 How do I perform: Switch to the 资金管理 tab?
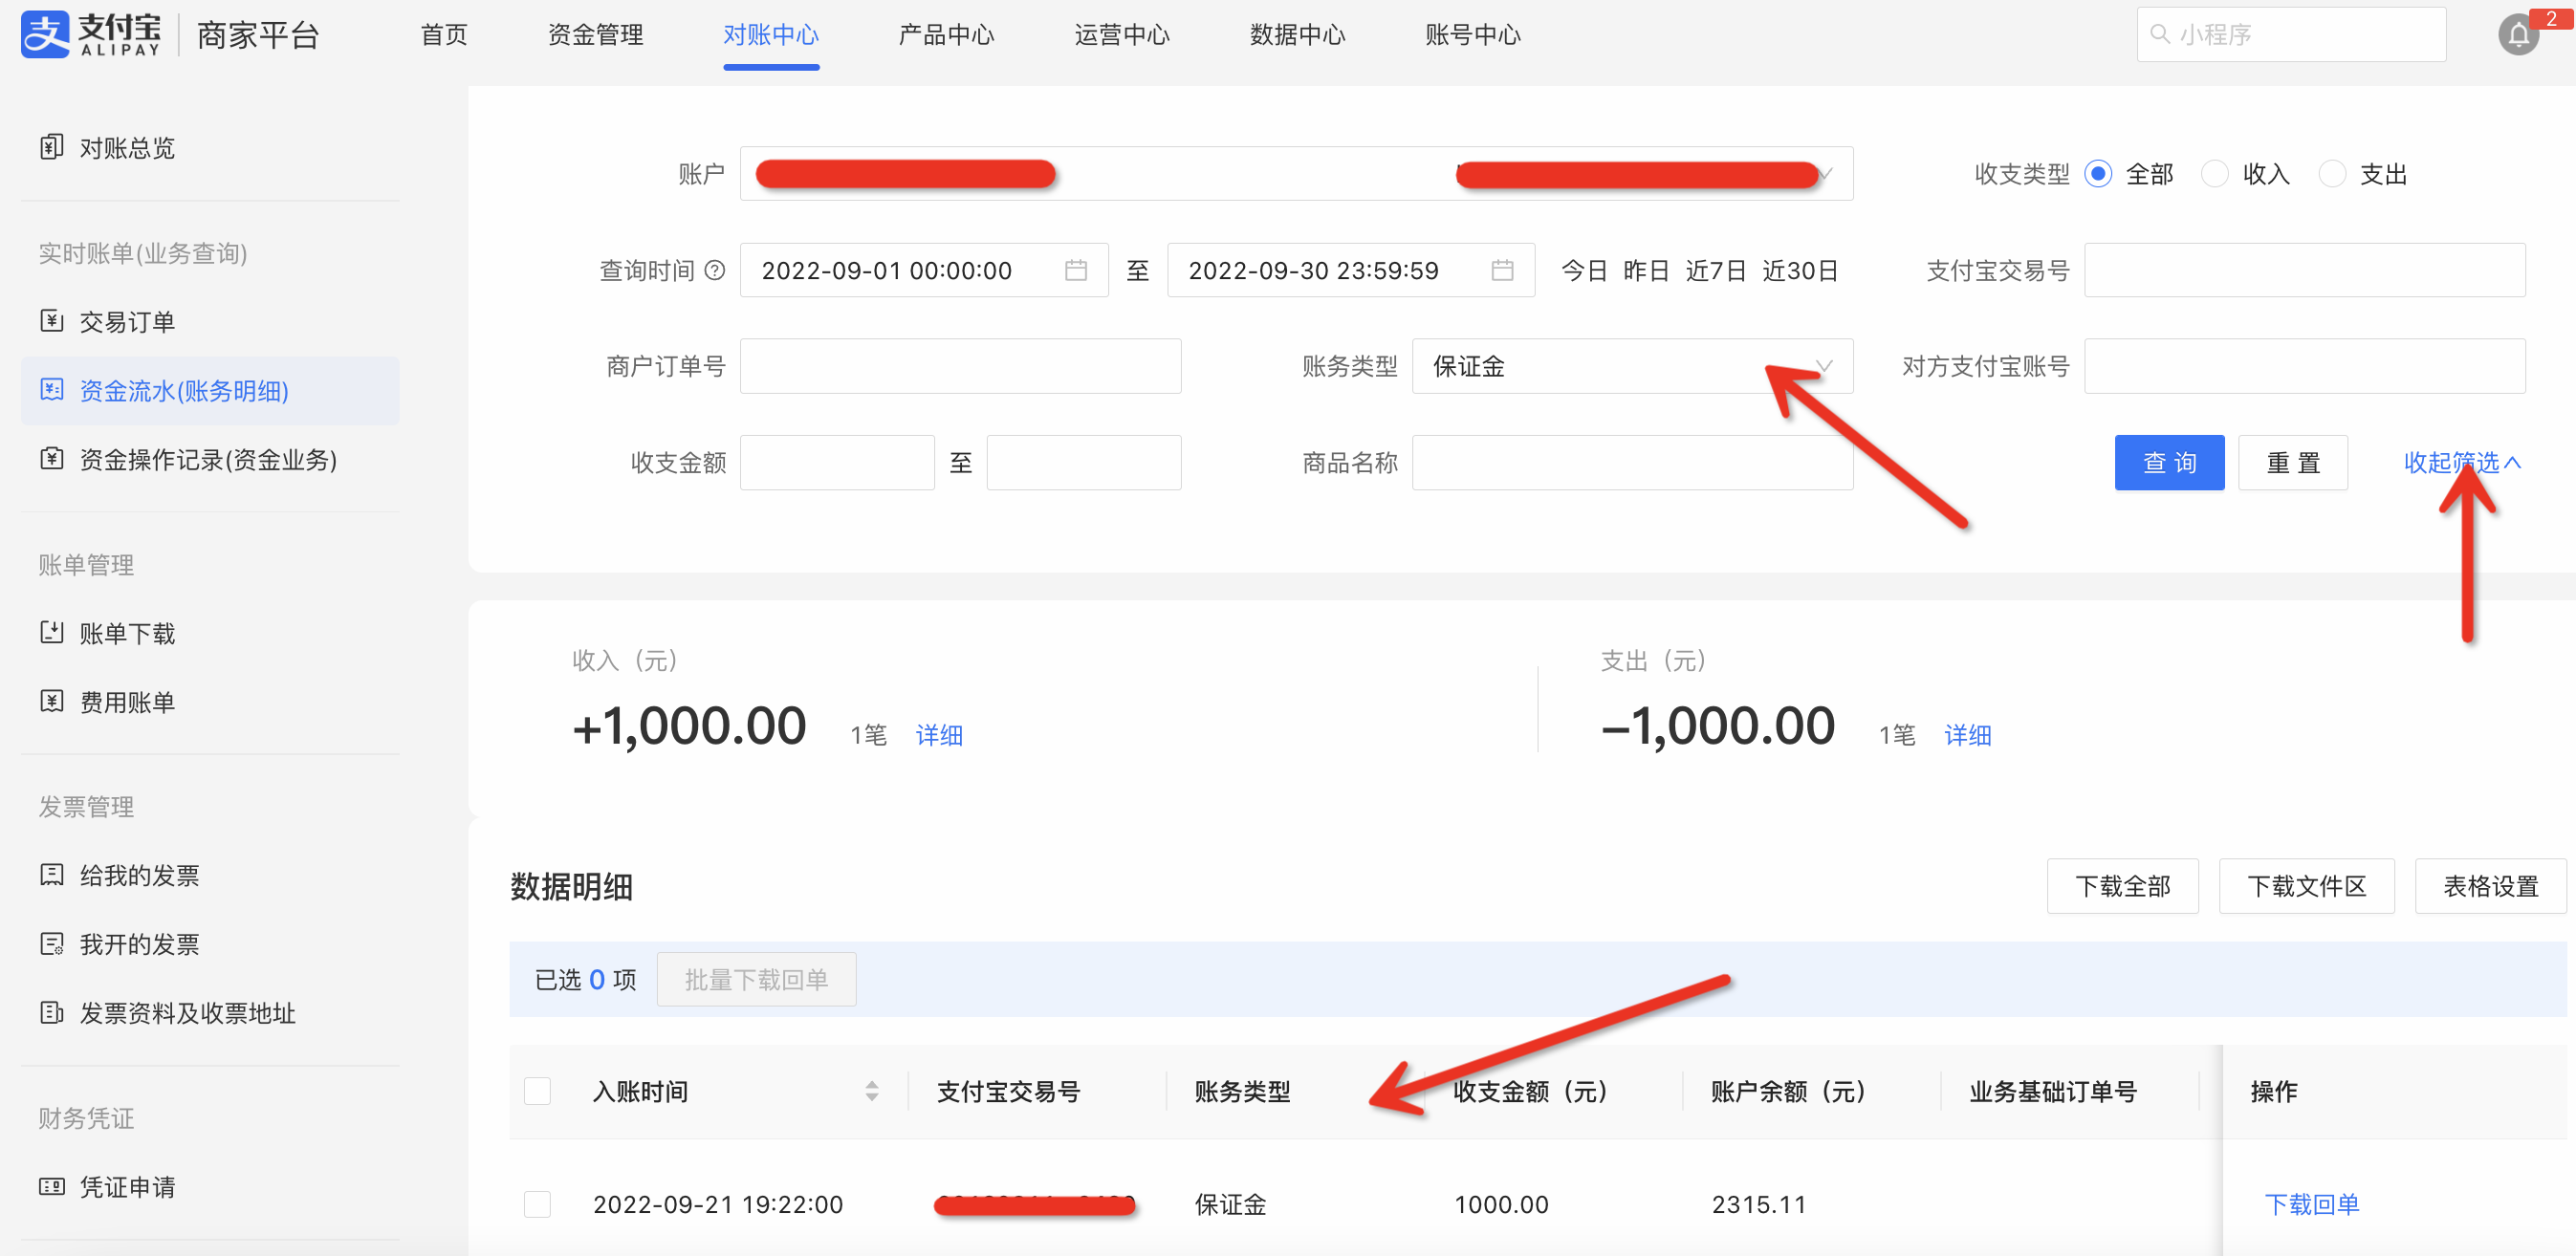595,35
